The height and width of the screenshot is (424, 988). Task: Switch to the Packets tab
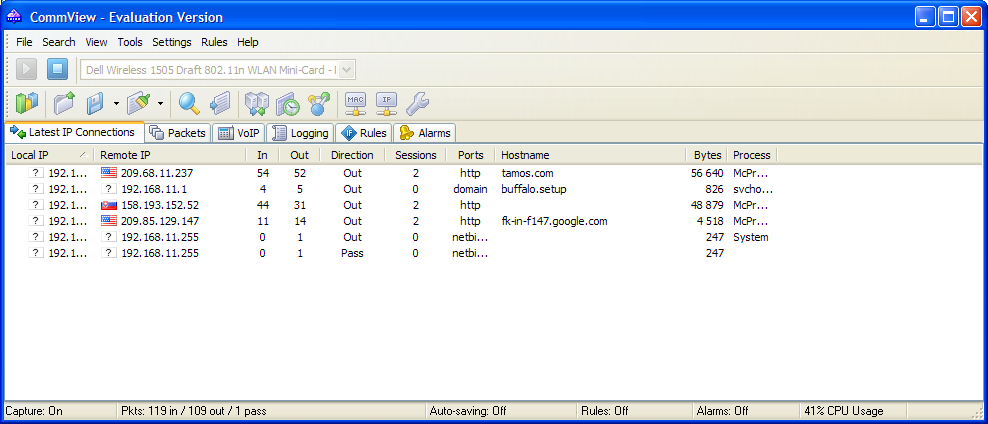coord(178,133)
